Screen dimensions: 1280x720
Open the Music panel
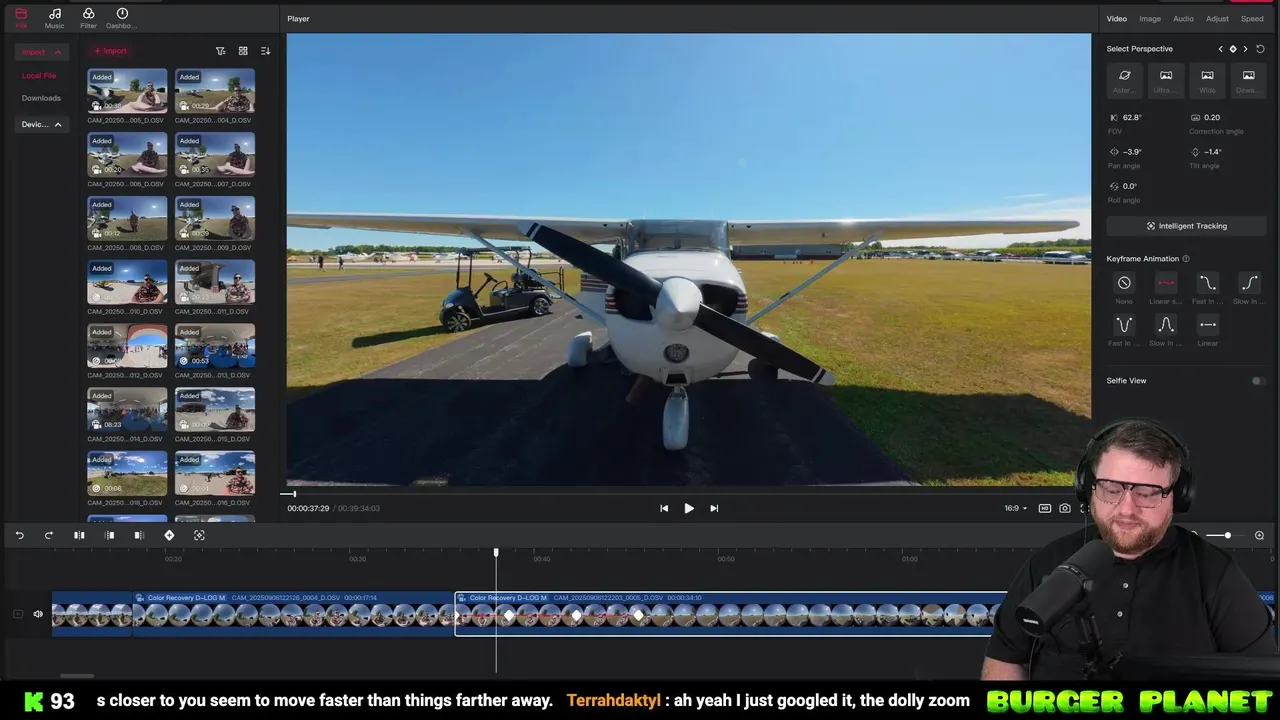pos(54,17)
